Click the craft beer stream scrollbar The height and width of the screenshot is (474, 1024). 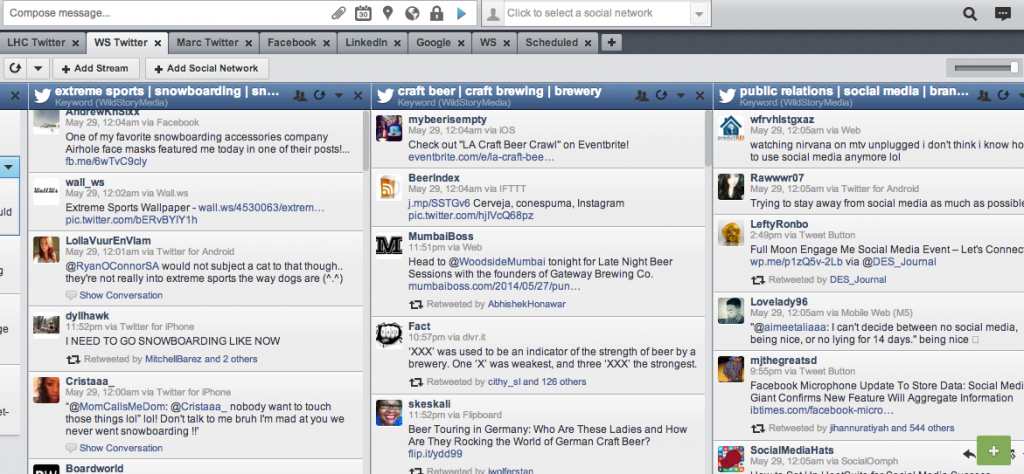709,138
